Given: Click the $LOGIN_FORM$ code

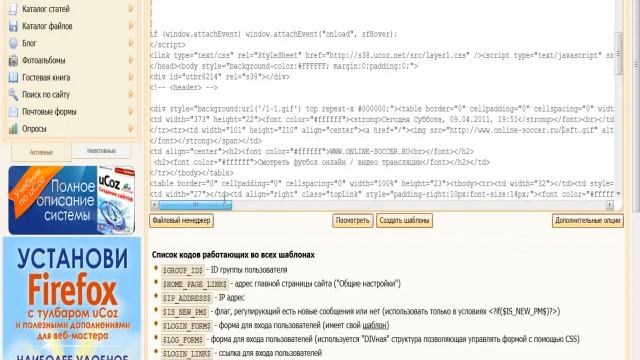Looking at the screenshot, I should point(187,326).
